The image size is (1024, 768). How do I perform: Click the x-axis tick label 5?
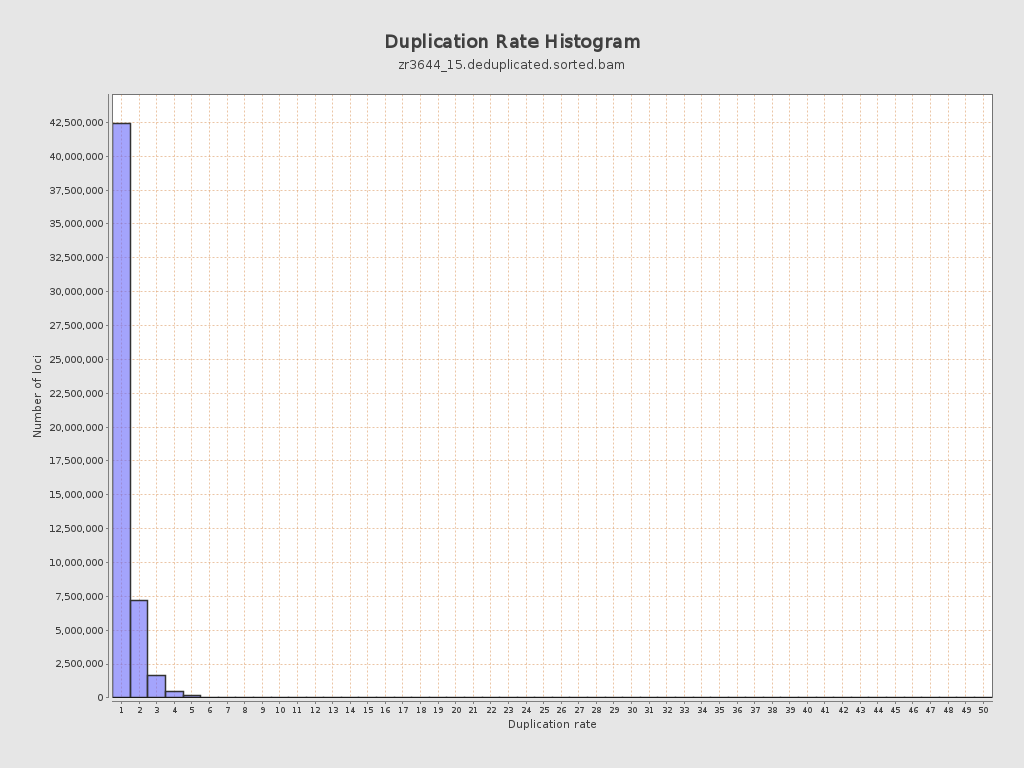coord(192,710)
